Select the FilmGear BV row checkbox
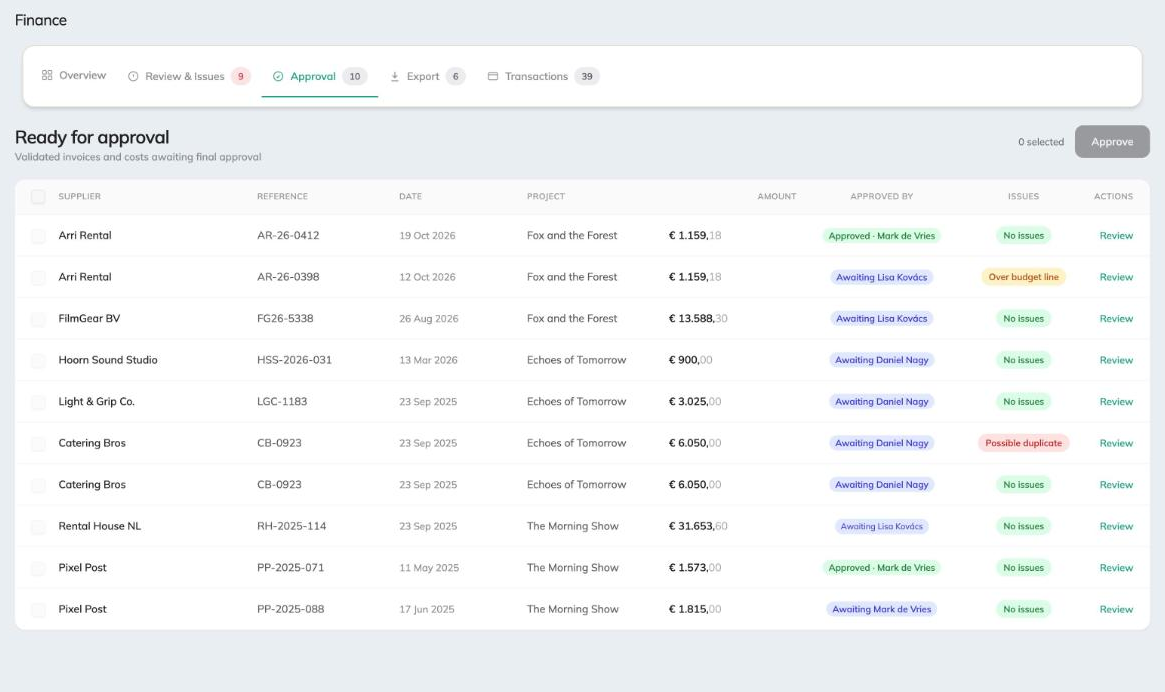Screen dimensions: 1165x692 [x=38, y=319]
